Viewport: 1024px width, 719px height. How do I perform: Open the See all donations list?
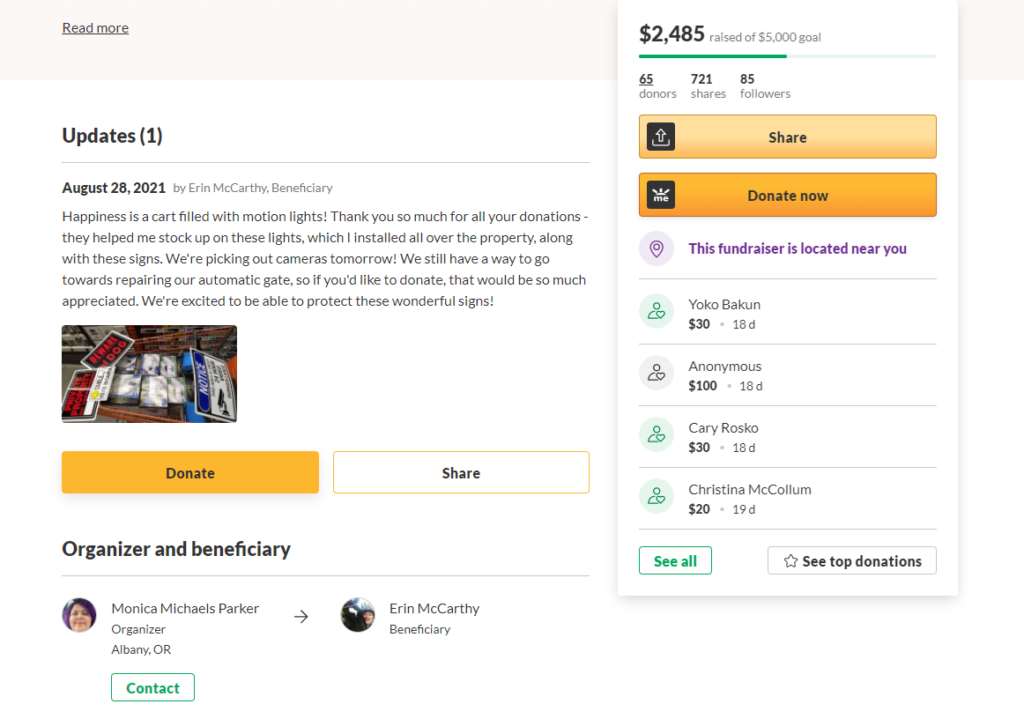(x=675, y=561)
